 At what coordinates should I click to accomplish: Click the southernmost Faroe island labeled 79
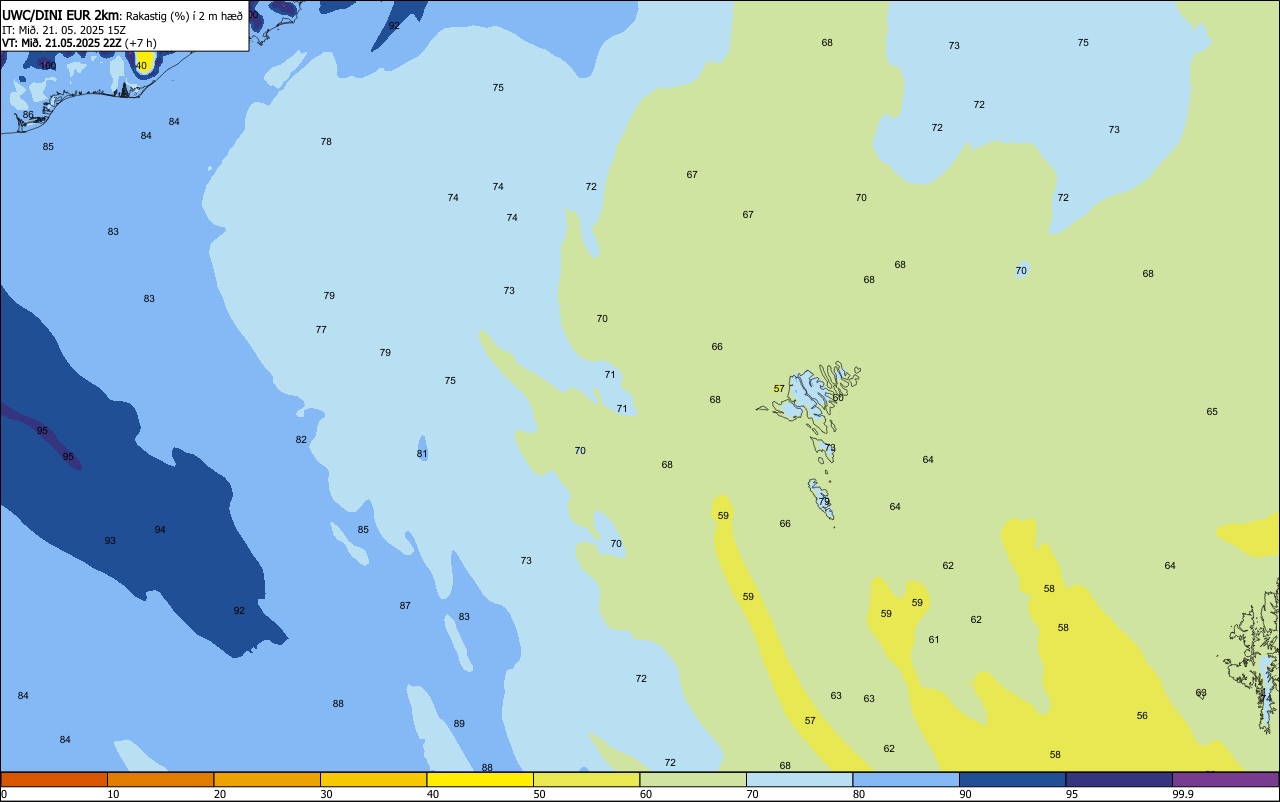pyautogui.click(x=822, y=499)
